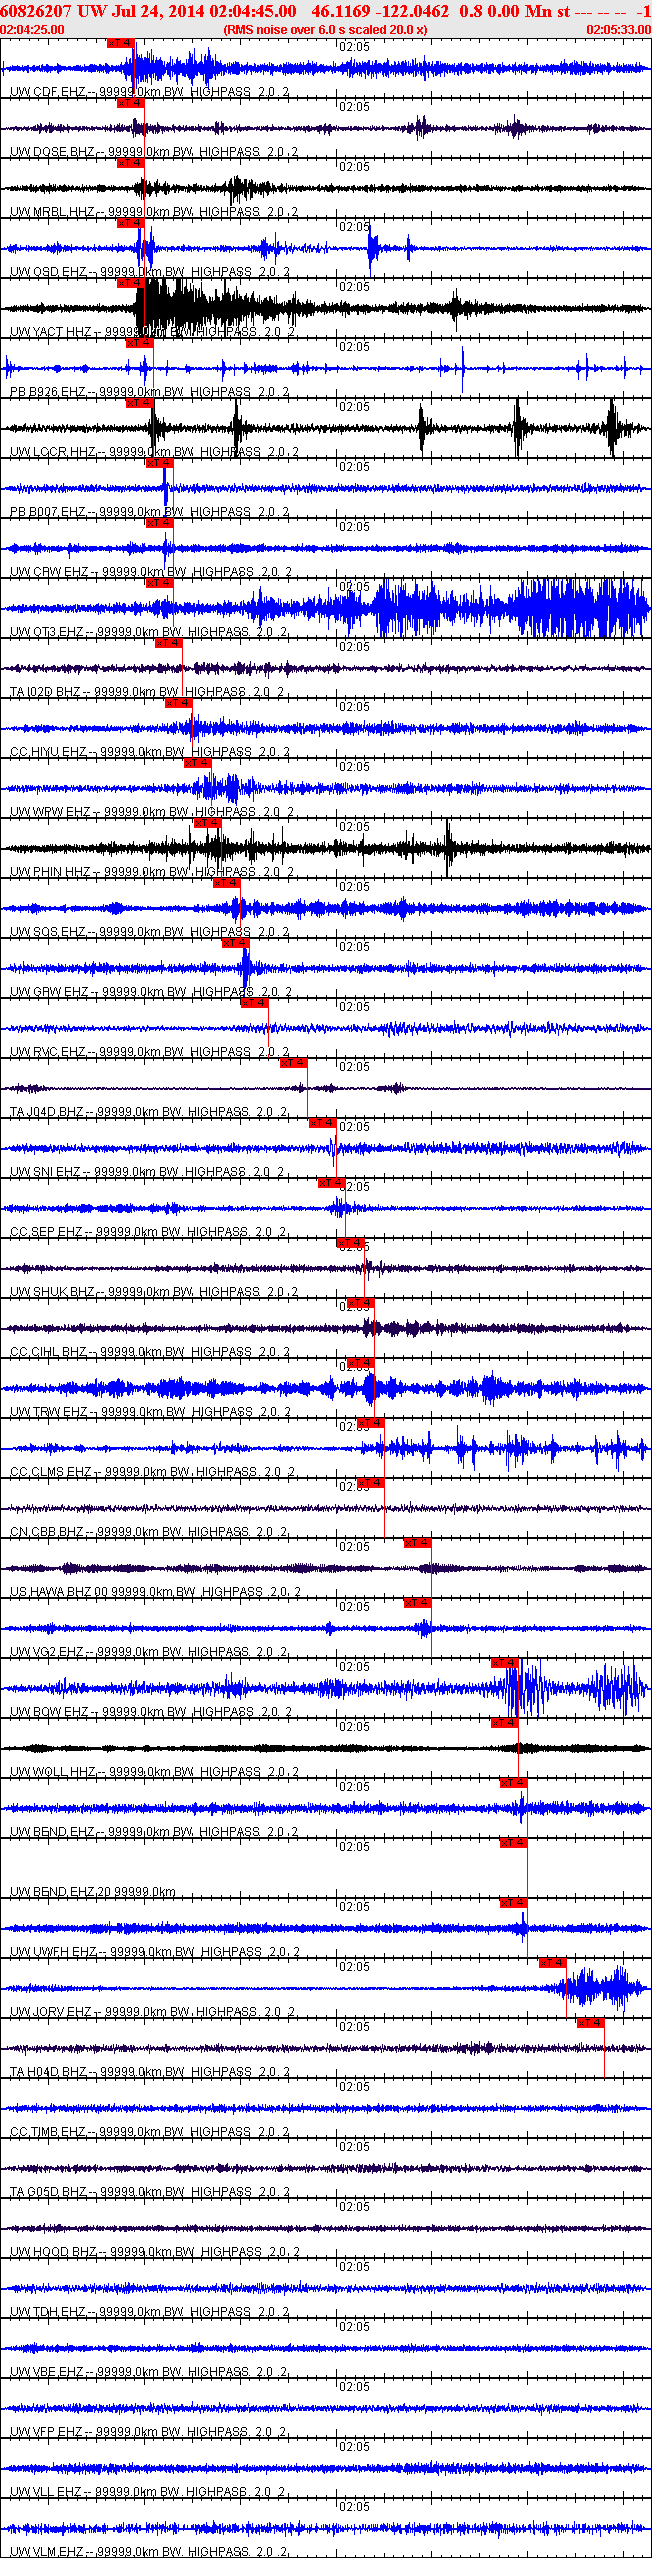Select the UW SNI EHZ station label
This screenshot has width=652, height=2558.
[147, 1172]
